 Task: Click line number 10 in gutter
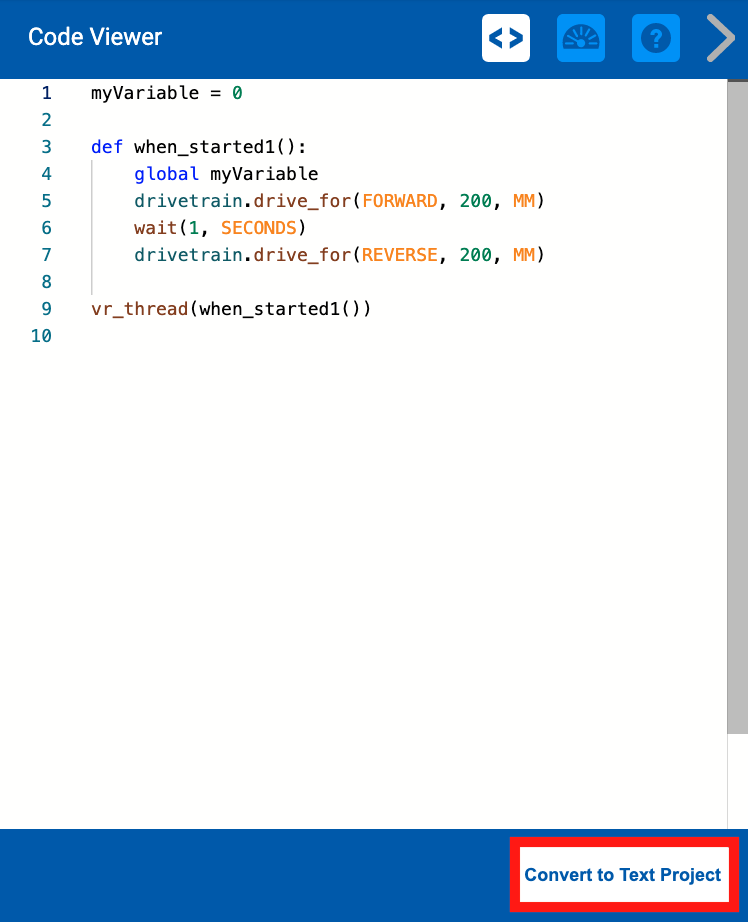point(41,335)
